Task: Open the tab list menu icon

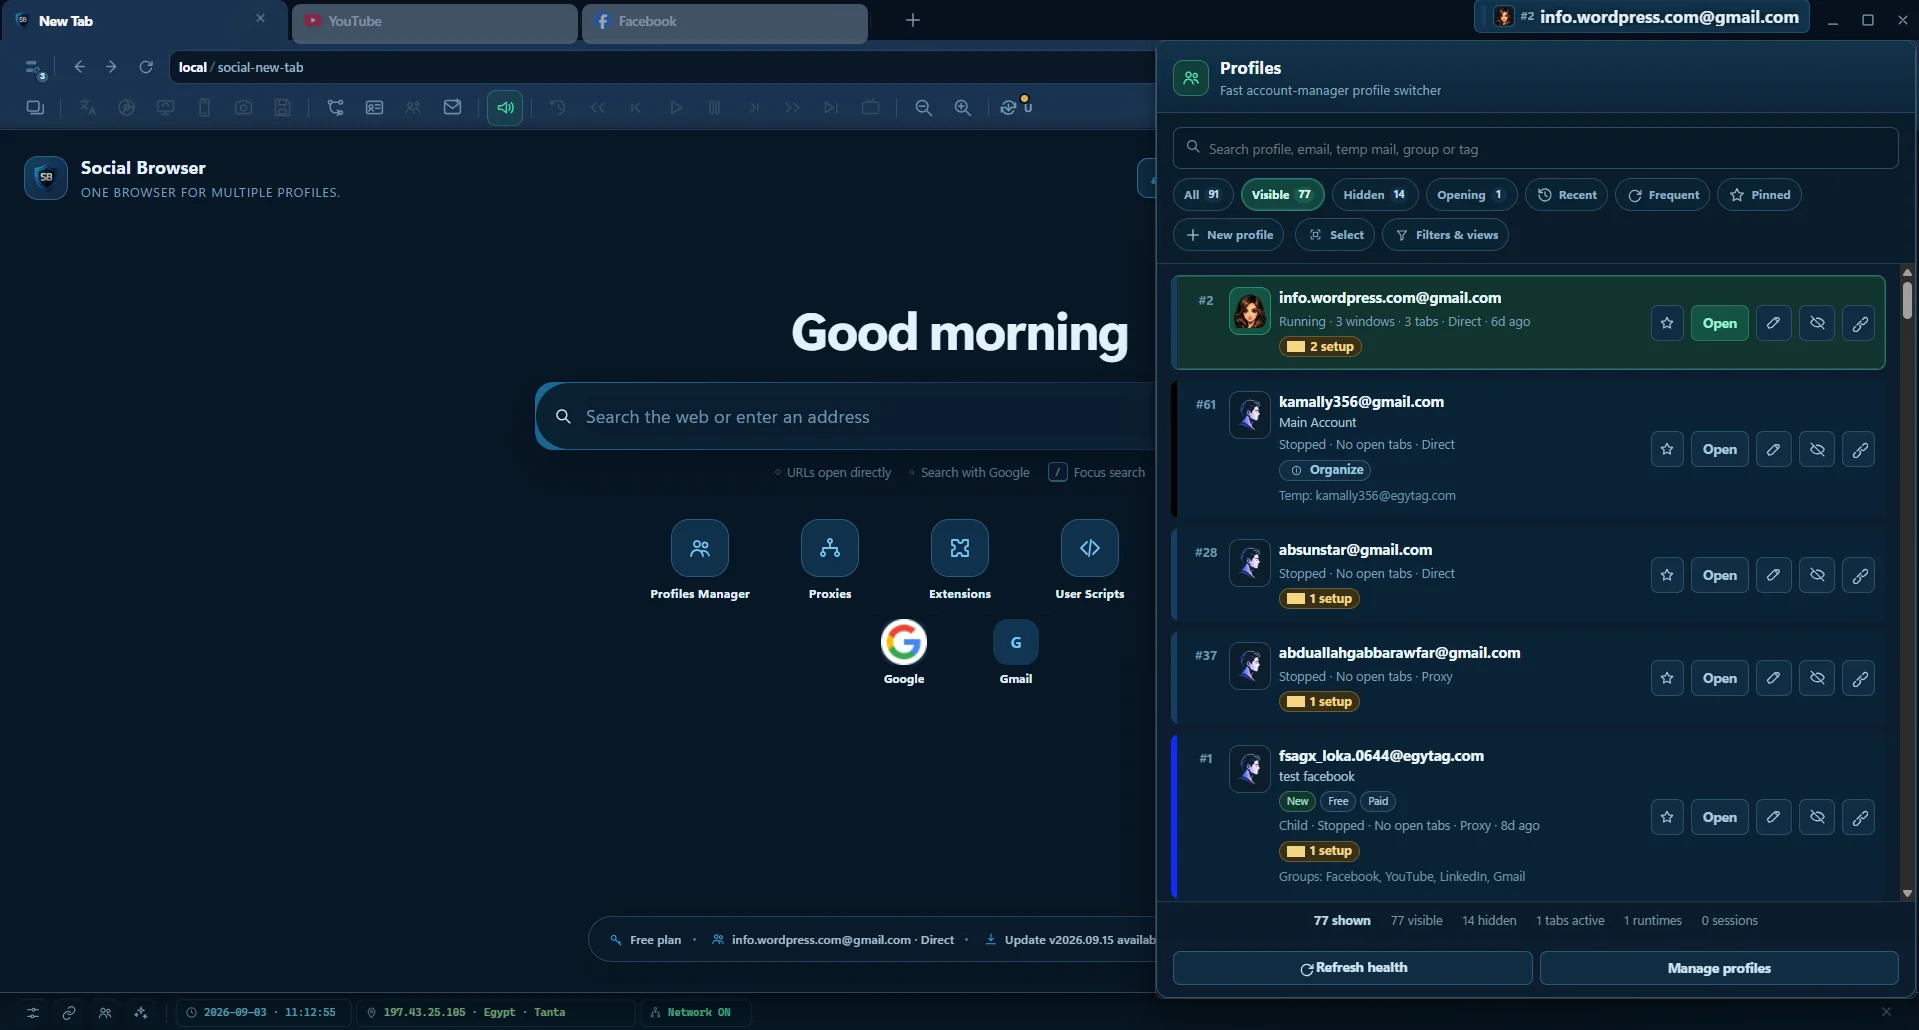Action: tap(35, 69)
